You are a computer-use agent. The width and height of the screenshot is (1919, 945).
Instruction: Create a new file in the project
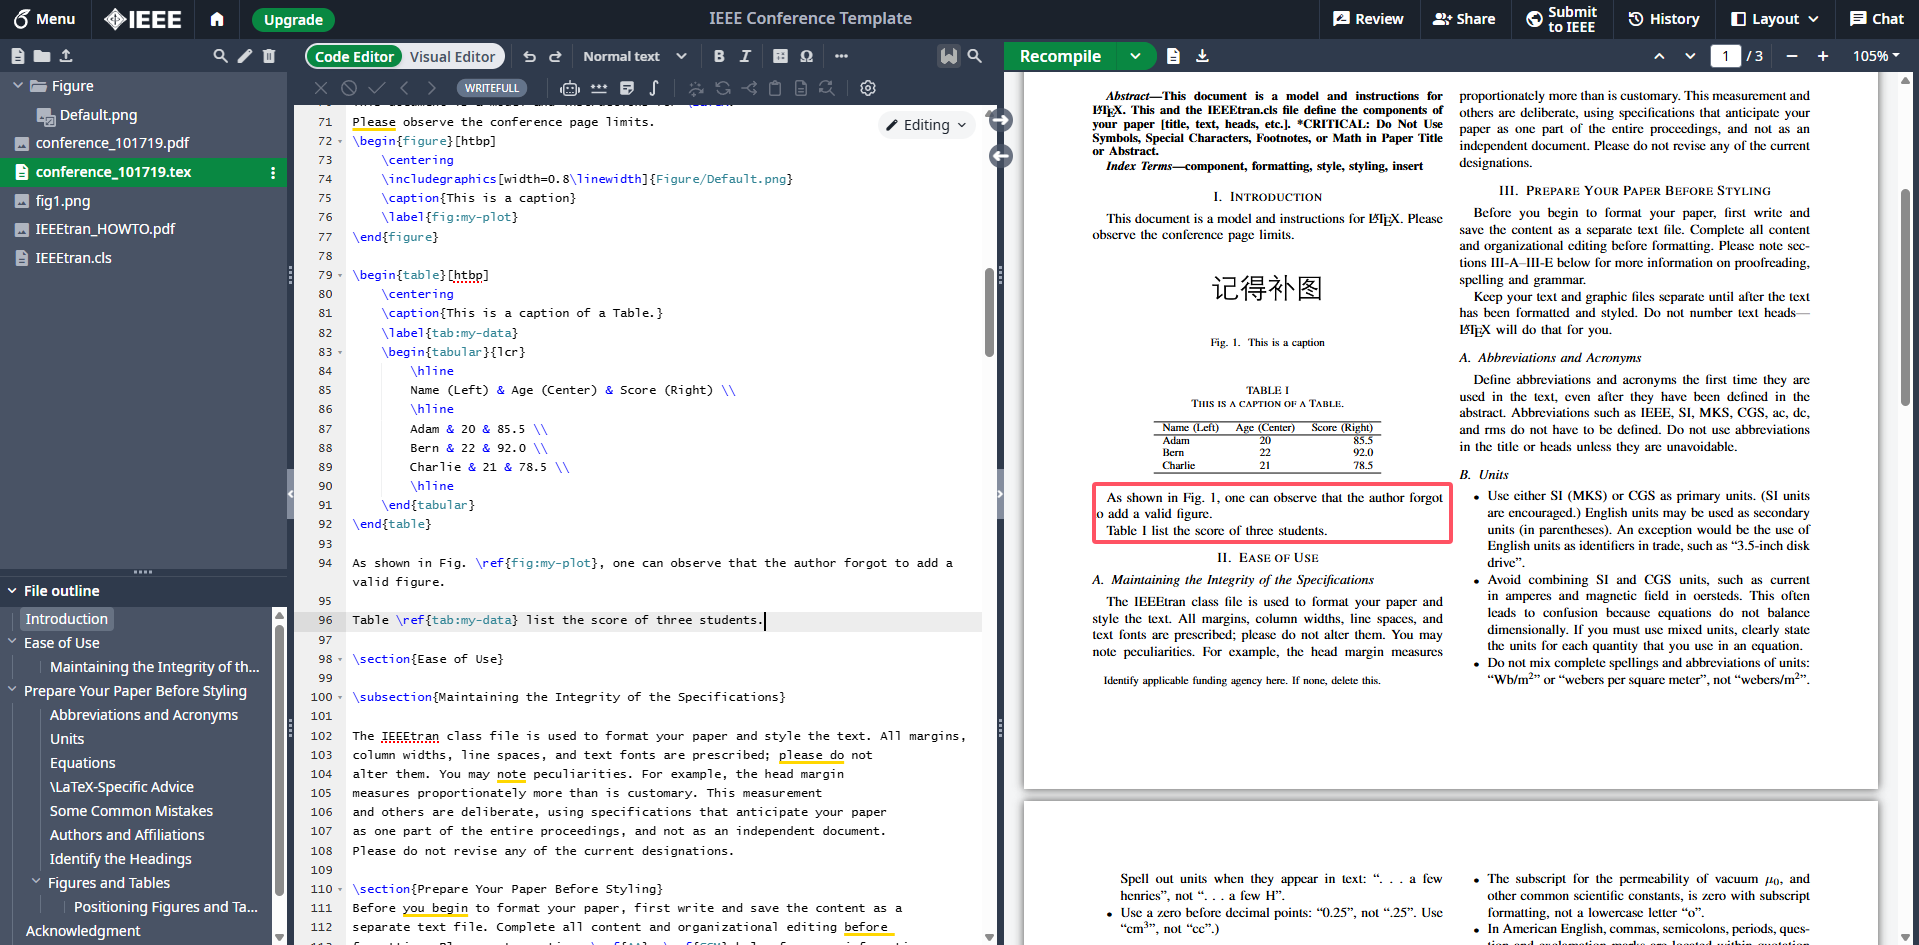click(x=17, y=56)
